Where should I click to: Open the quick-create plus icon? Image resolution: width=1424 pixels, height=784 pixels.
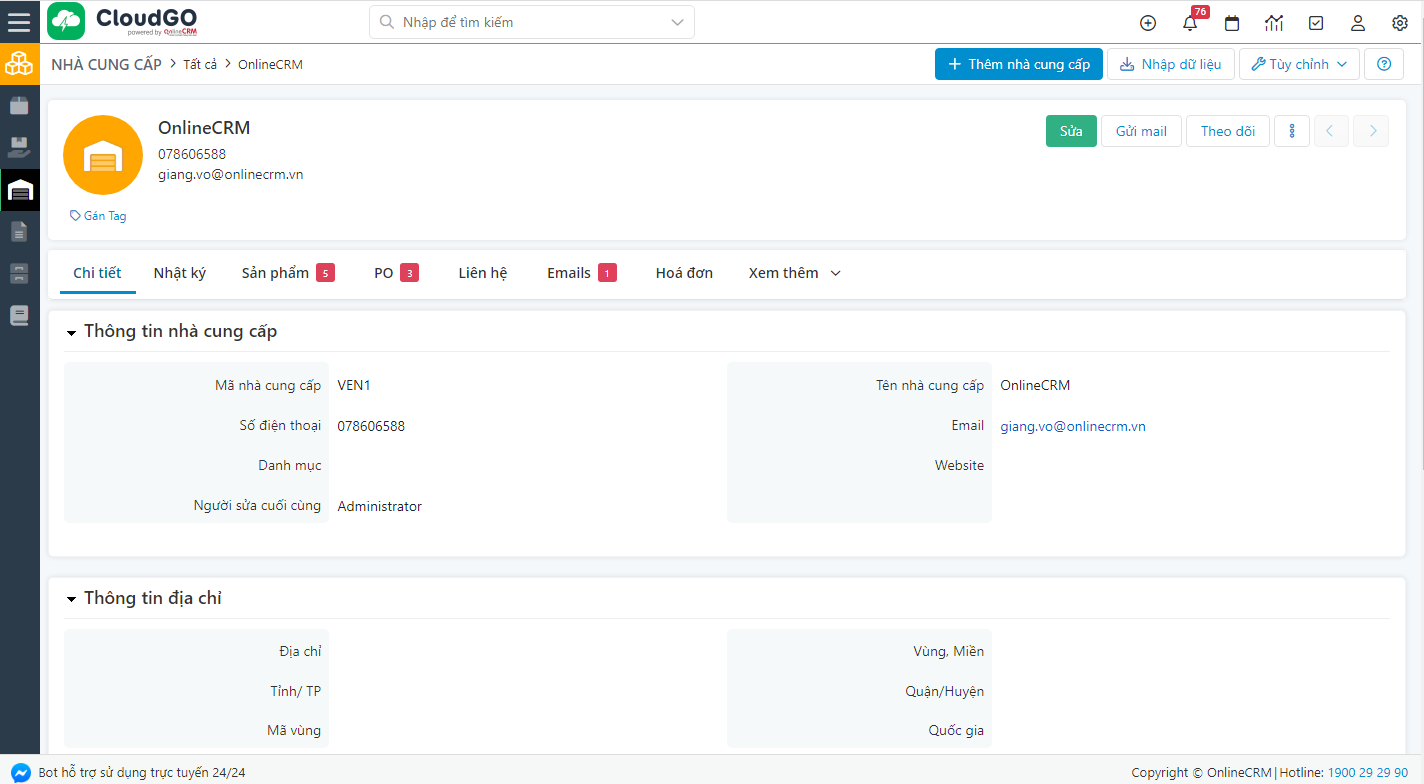point(1148,22)
